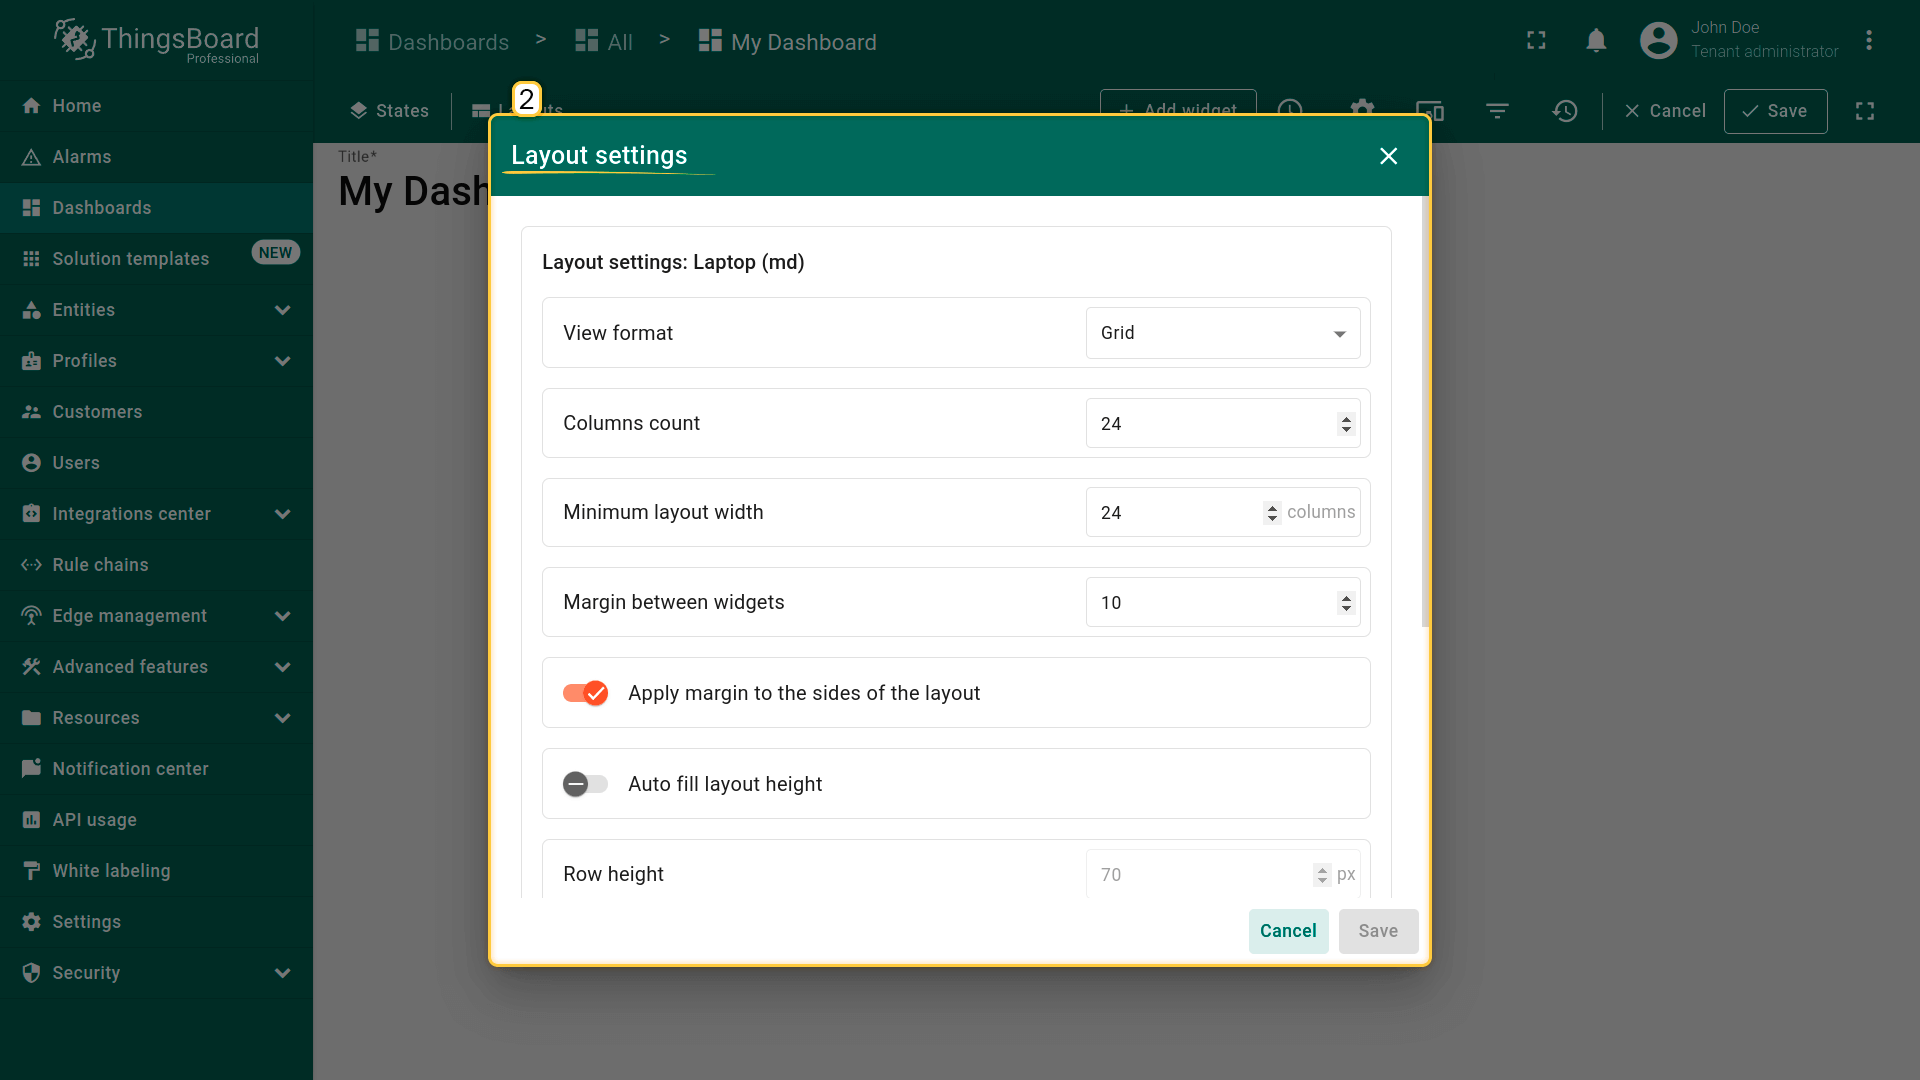Viewport: 1920px width, 1080px height.
Task: Open Alarms from the sidebar
Action: click(82, 157)
